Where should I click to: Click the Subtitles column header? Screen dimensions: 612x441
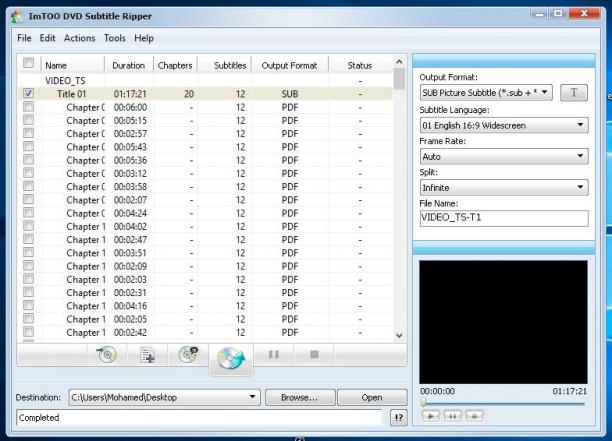pos(224,66)
